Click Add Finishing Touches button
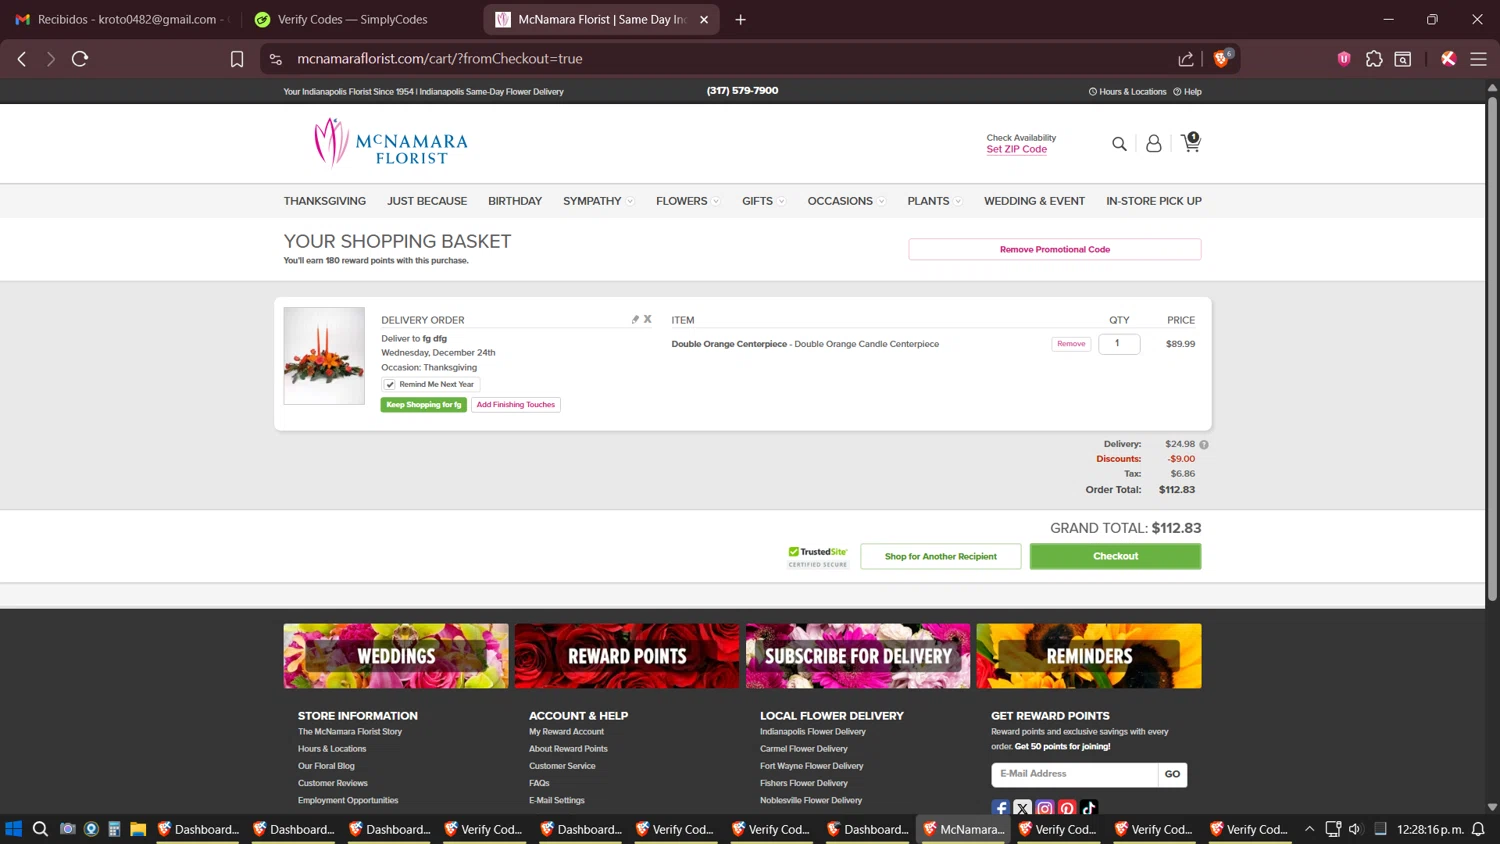 515,405
